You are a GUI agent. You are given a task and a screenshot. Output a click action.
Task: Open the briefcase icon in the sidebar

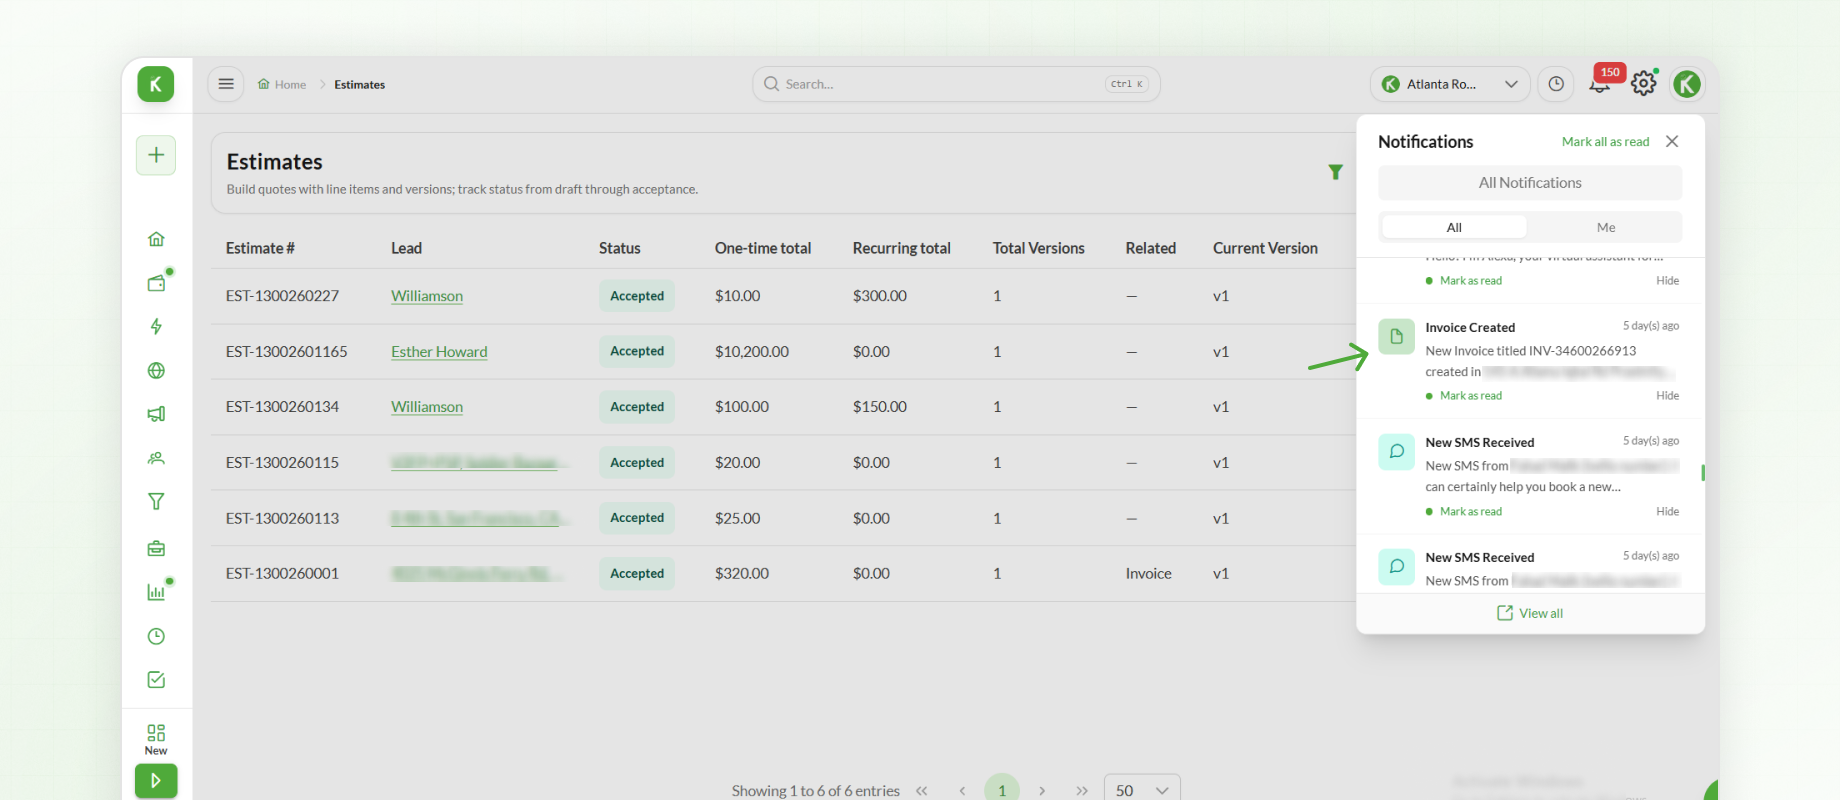click(x=156, y=548)
